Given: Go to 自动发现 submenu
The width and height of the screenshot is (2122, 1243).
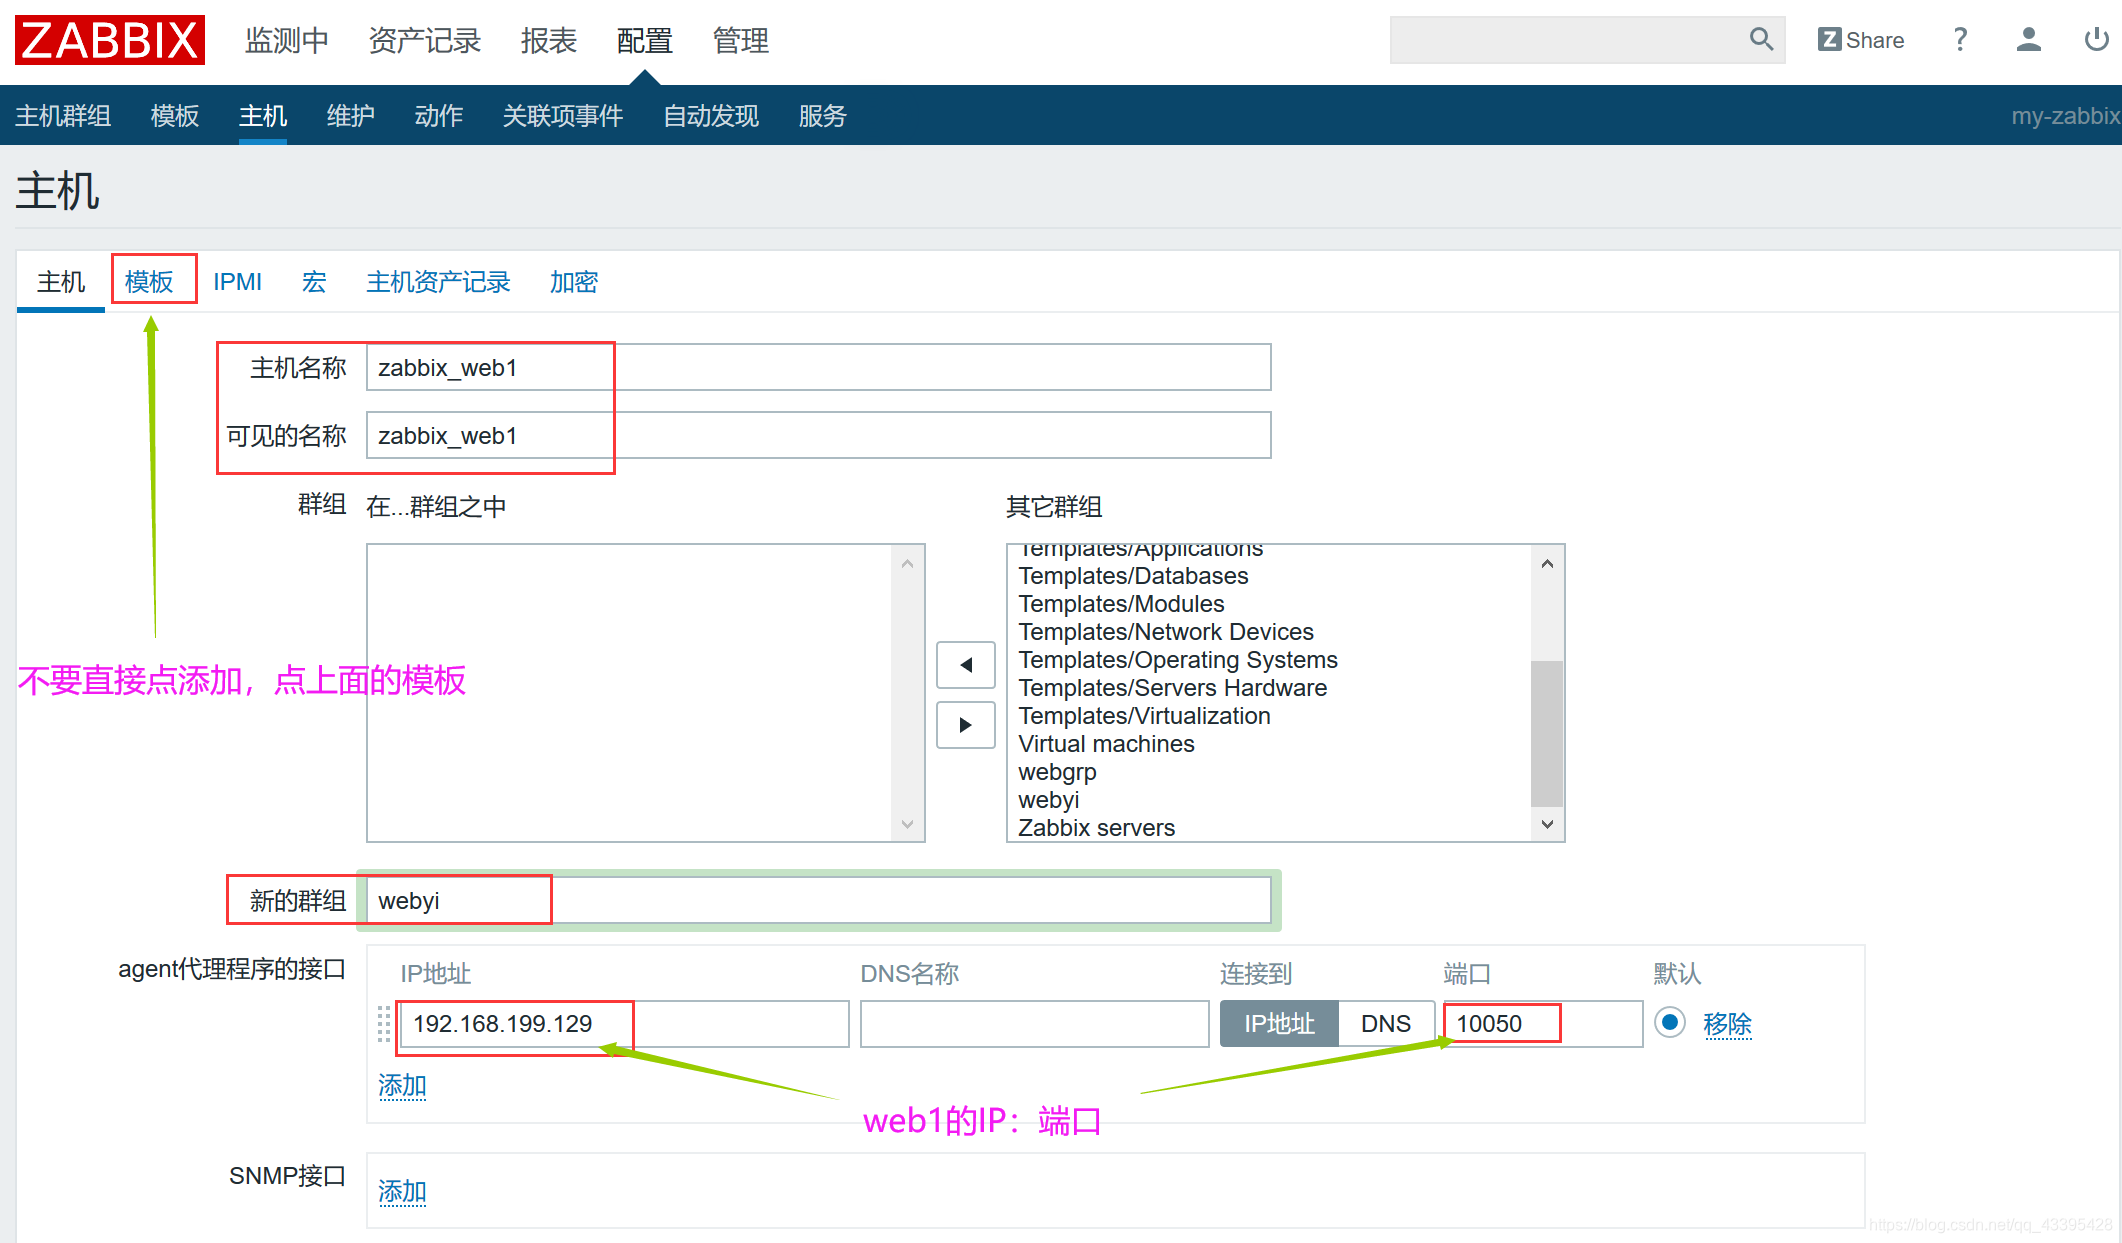Looking at the screenshot, I should click(x=711, y=116).
